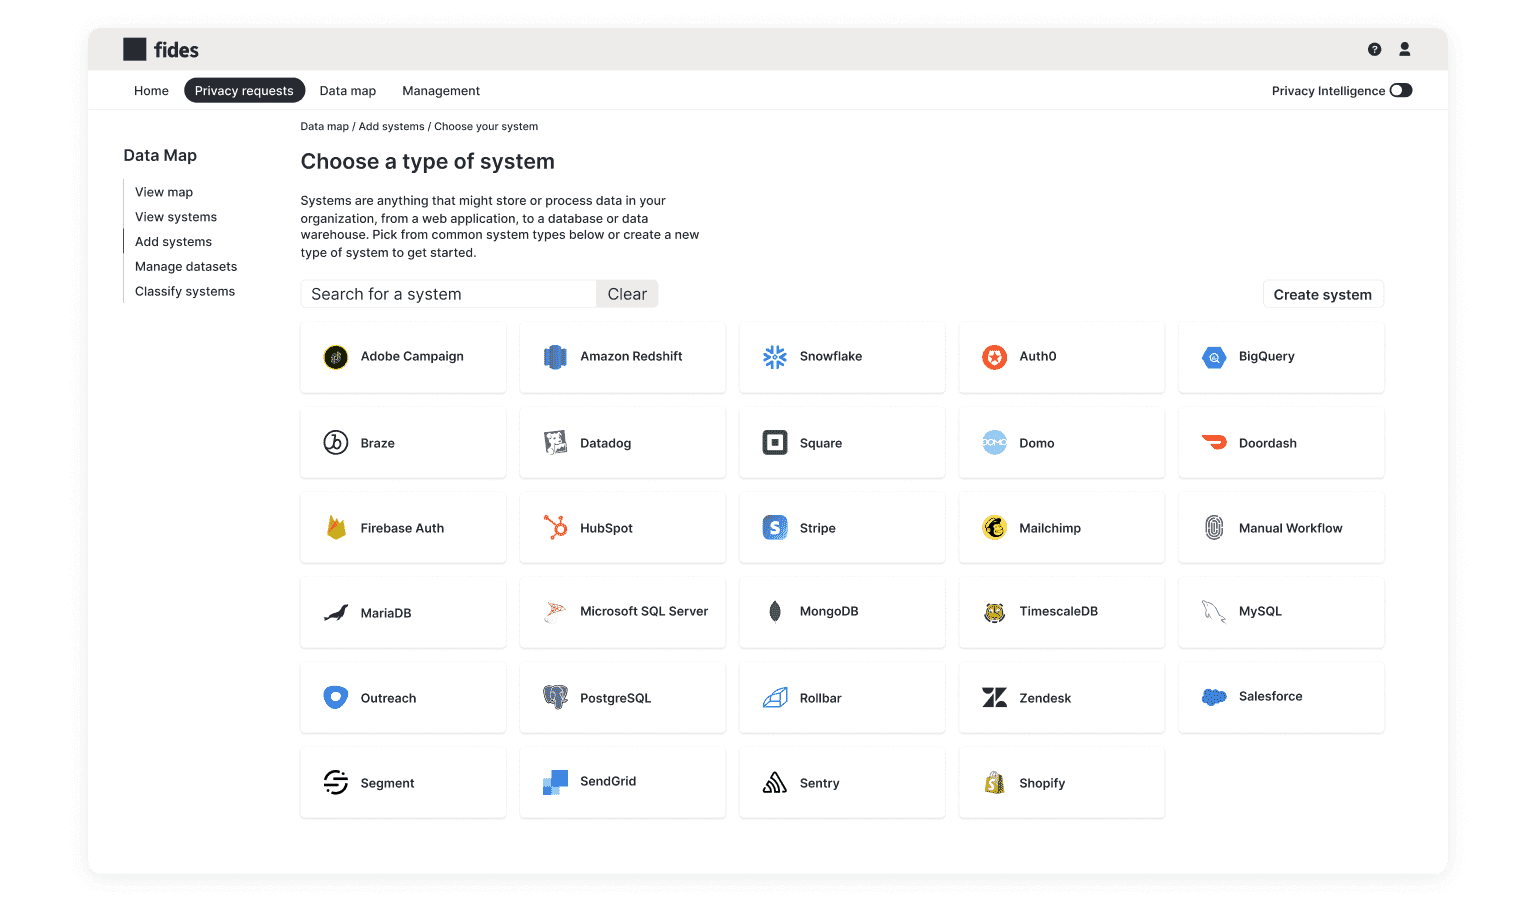Open the Privacy requests tab
Screen dimensions: 1536x900
pos(244,90)
